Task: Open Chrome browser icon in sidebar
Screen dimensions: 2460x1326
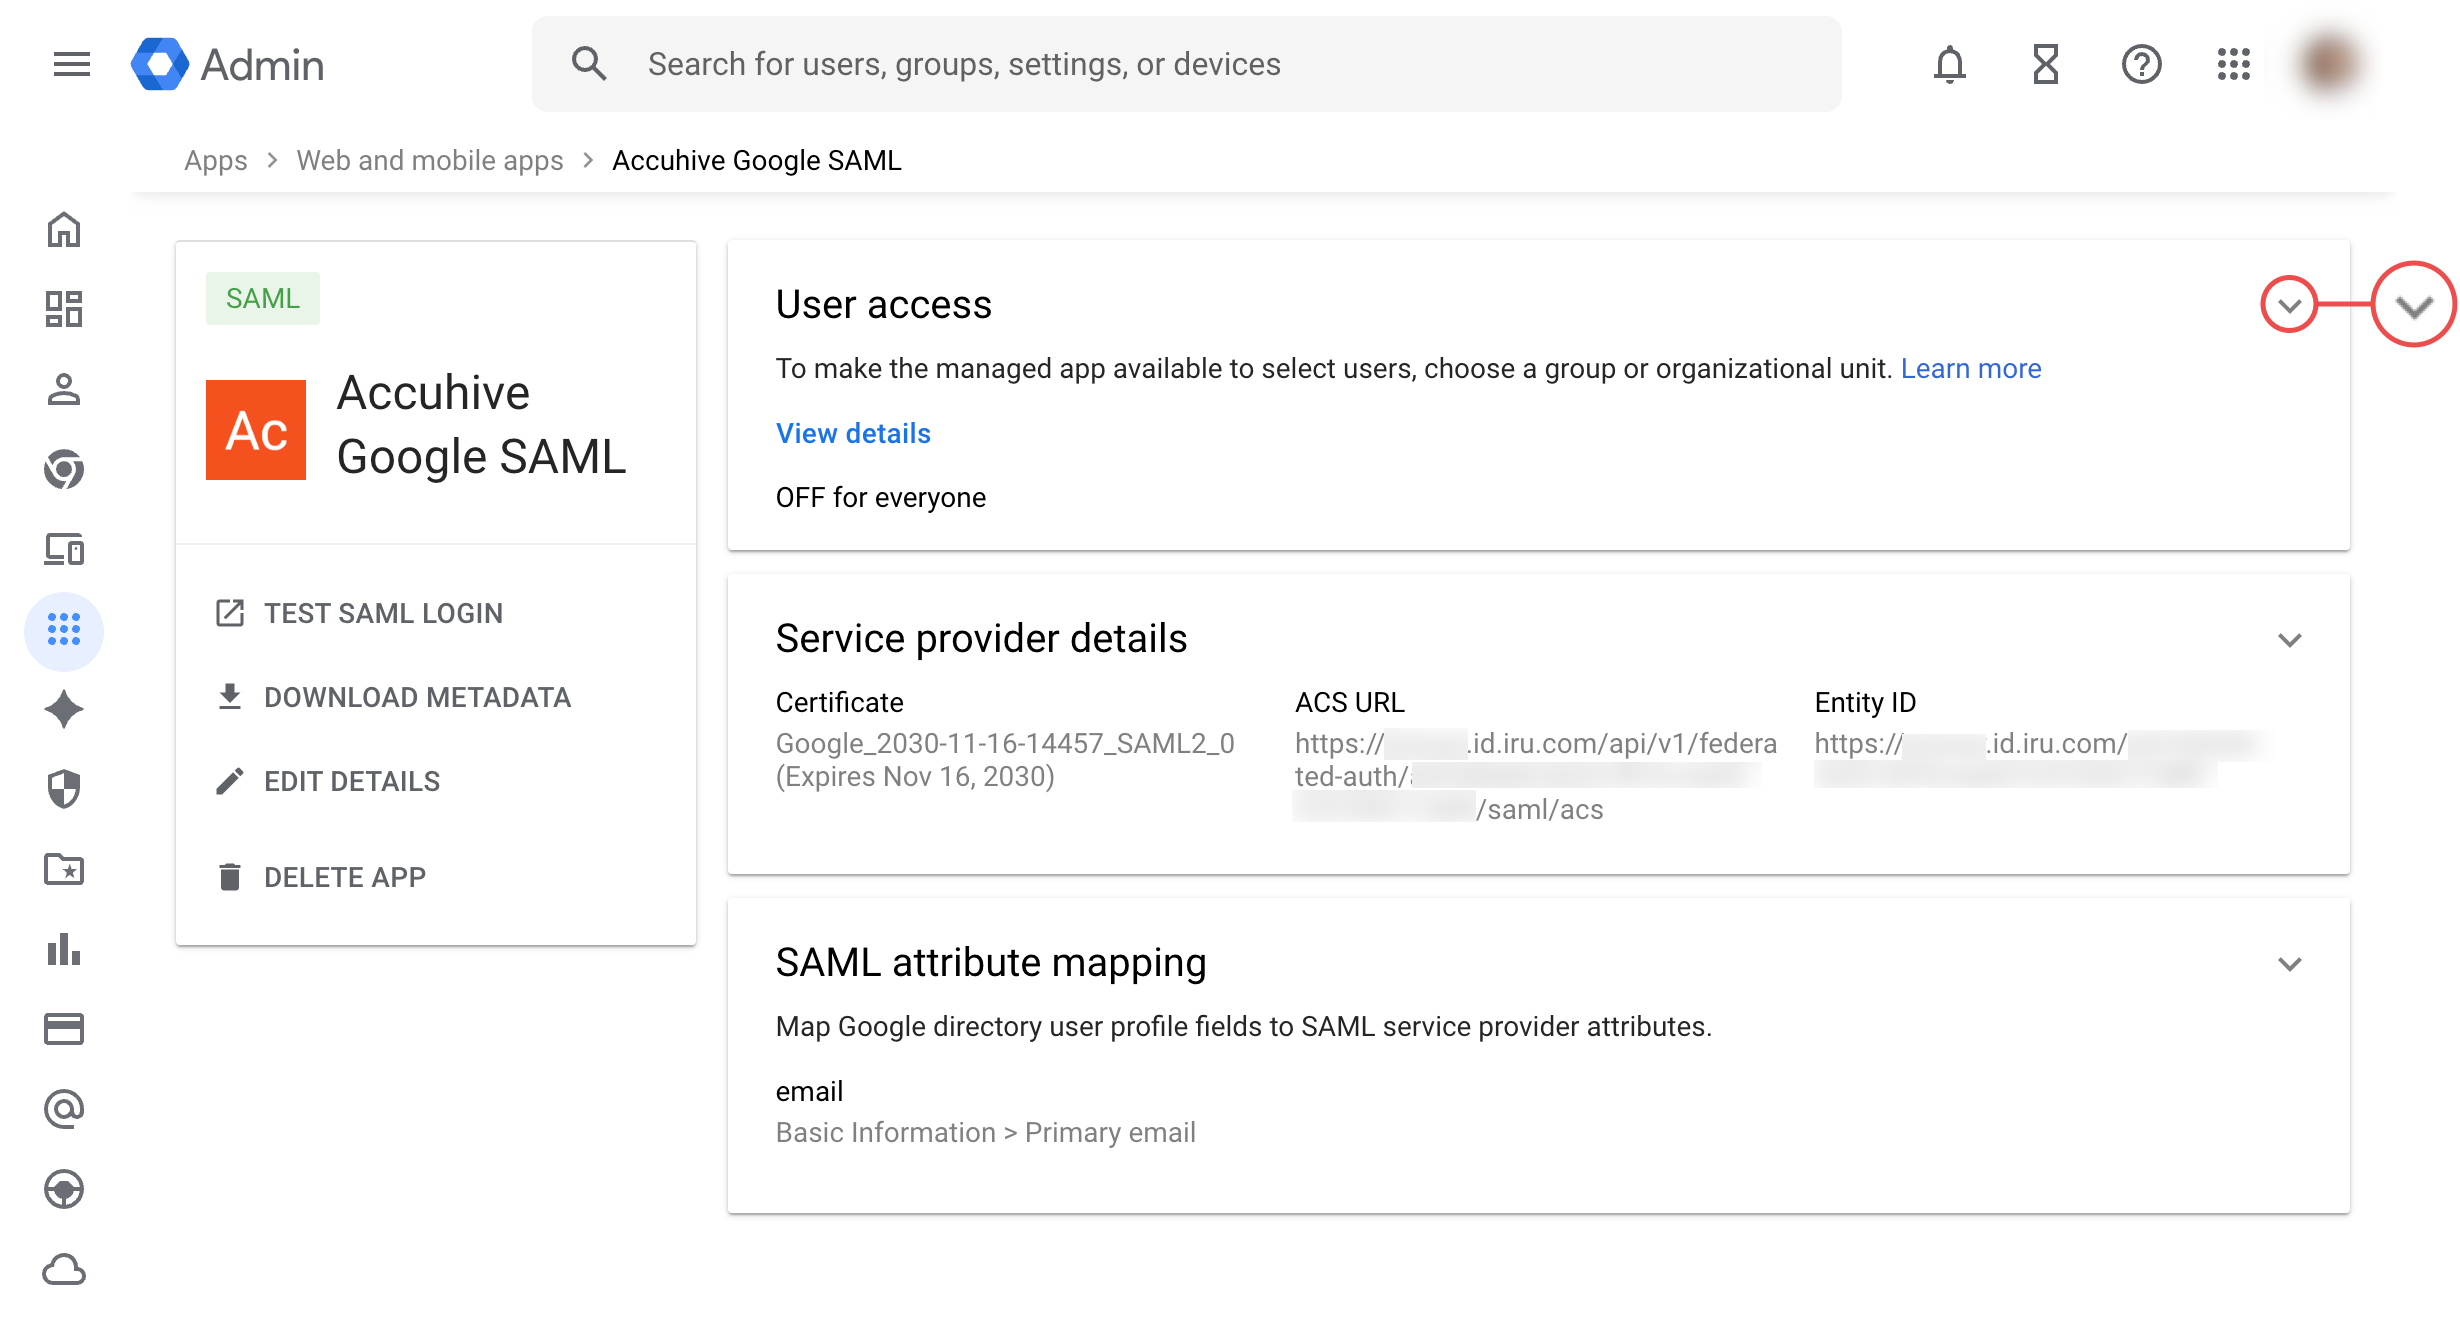Action: [x=64, y=469]
